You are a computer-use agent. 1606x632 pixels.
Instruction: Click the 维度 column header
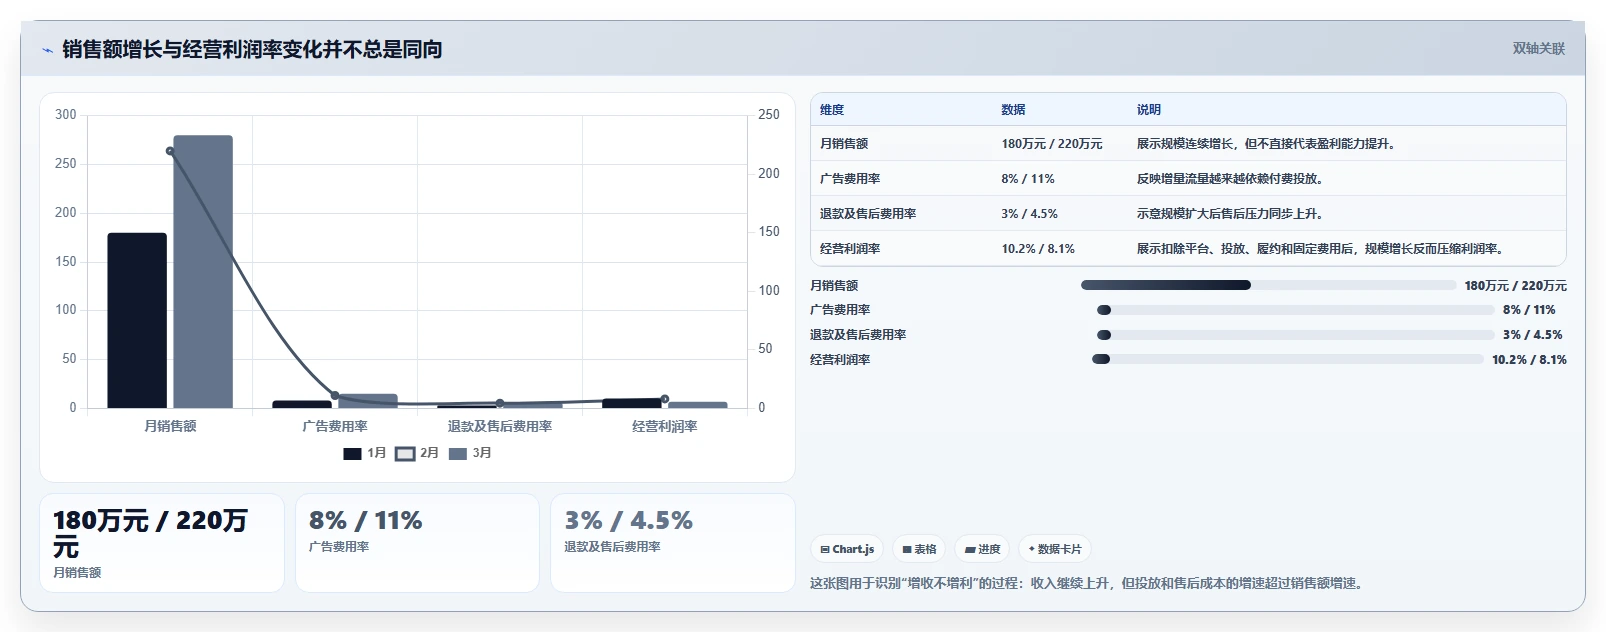[832, 110]
